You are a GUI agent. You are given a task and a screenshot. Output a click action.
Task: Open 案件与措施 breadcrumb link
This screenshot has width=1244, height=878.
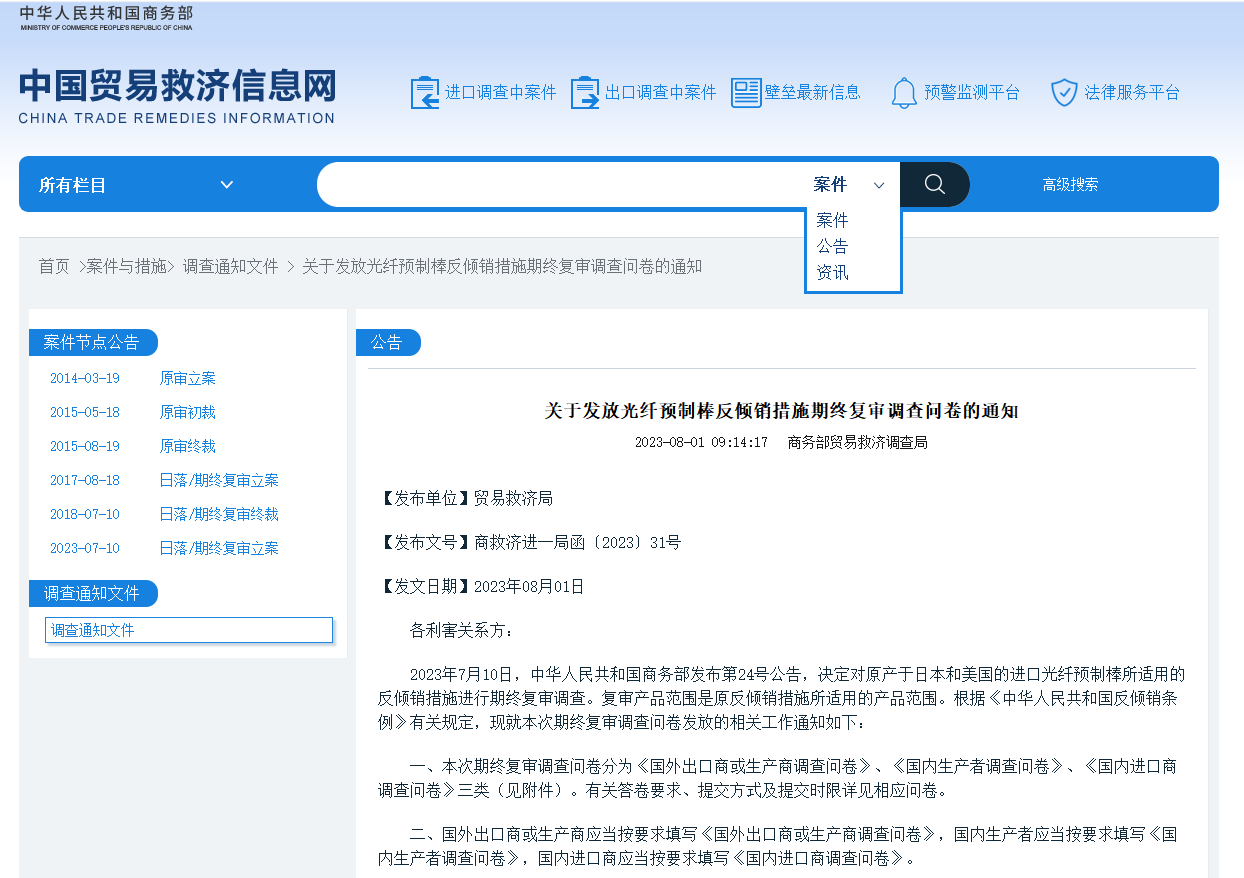(126, 267)
